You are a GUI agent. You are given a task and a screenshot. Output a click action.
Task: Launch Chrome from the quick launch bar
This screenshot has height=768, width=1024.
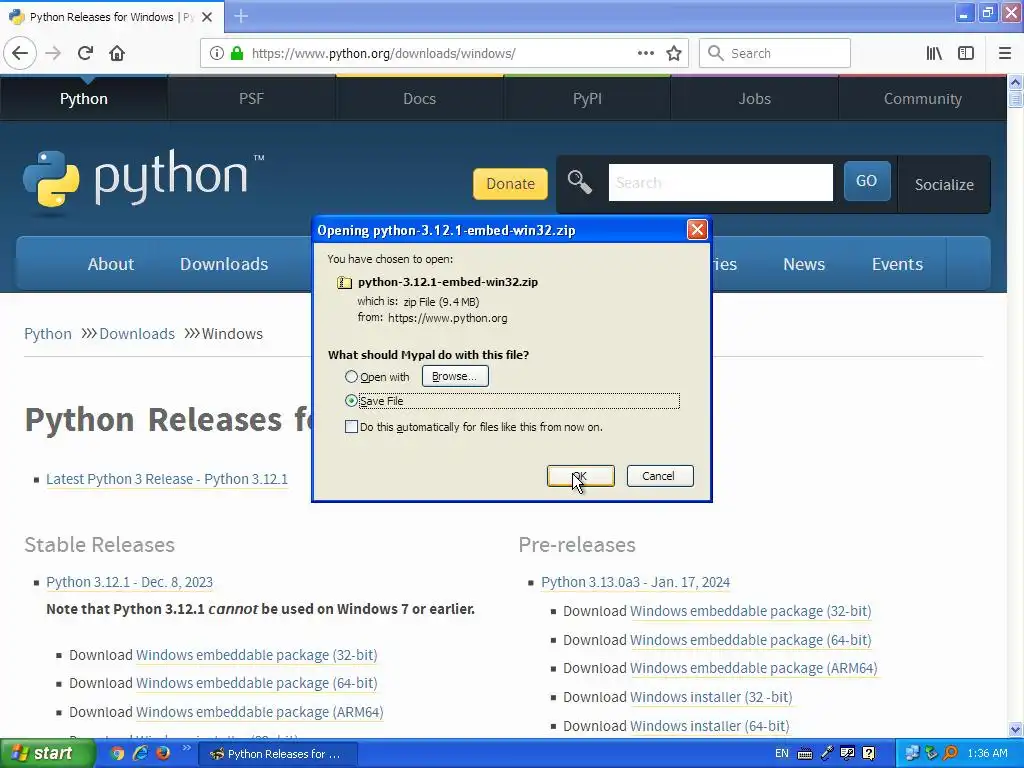(x=117, y=754)
